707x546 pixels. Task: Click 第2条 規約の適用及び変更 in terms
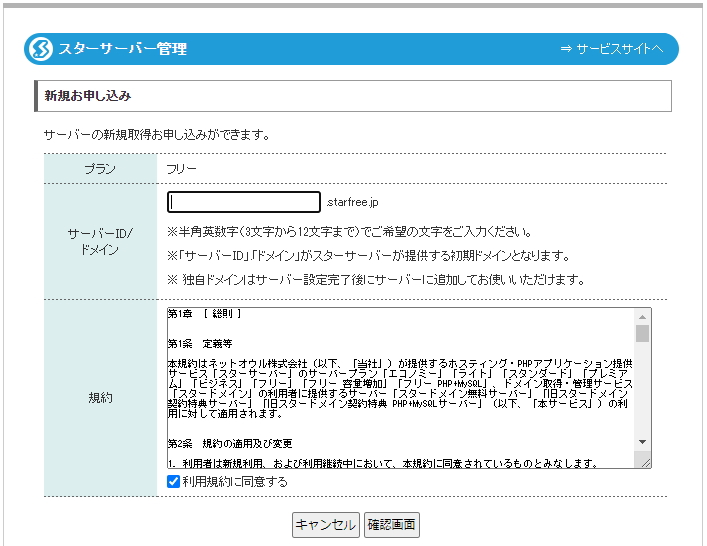pyautogui.click(x=230, y=444)
